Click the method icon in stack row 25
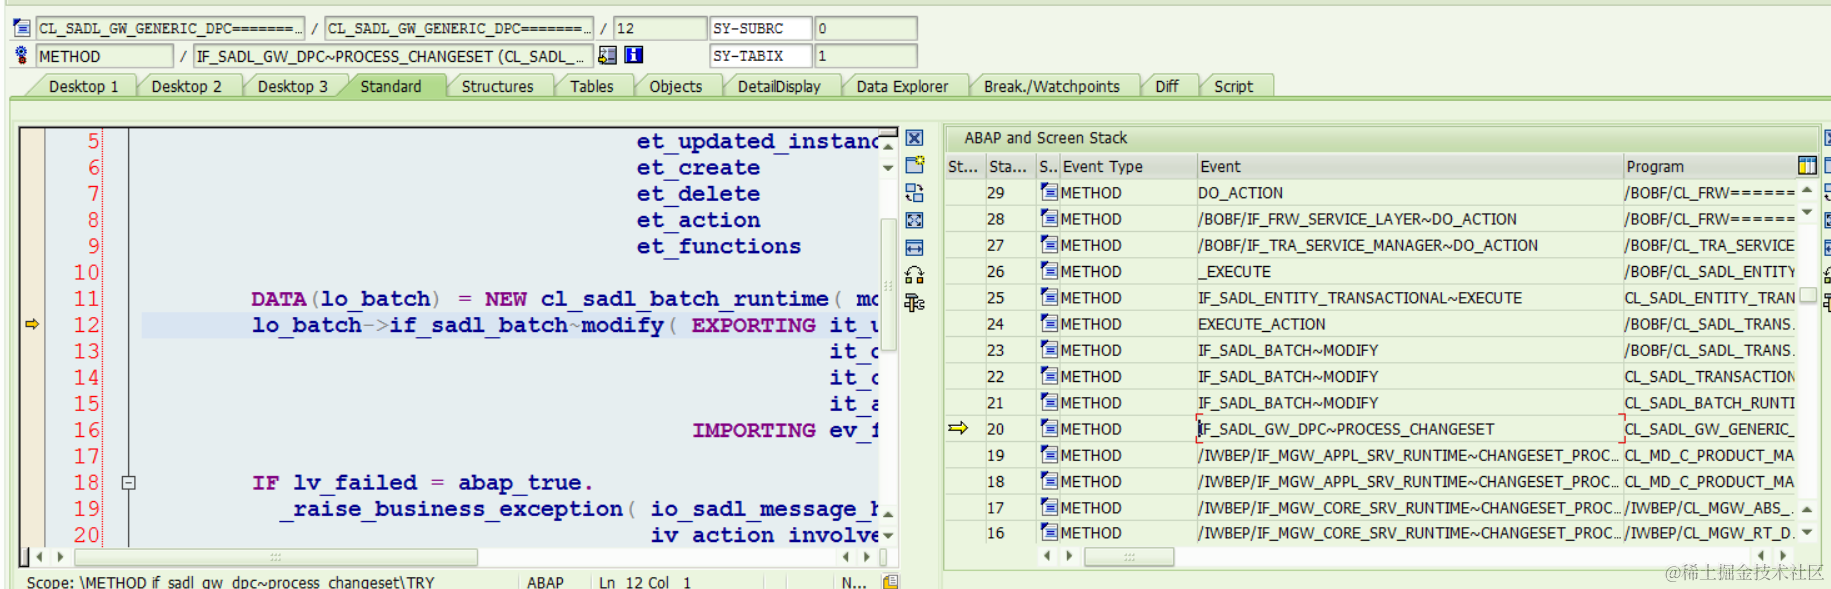The height and width of the screenshot is (589, 1831). 1049,297
